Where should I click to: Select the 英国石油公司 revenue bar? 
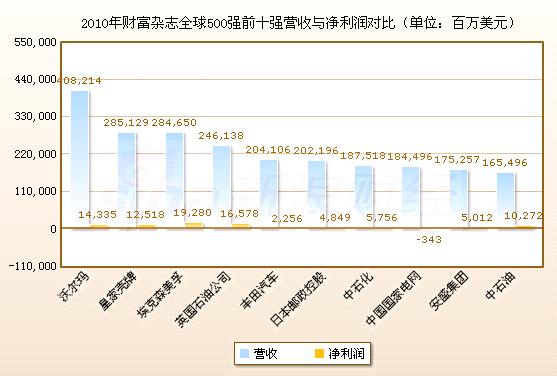coord(222,187)
